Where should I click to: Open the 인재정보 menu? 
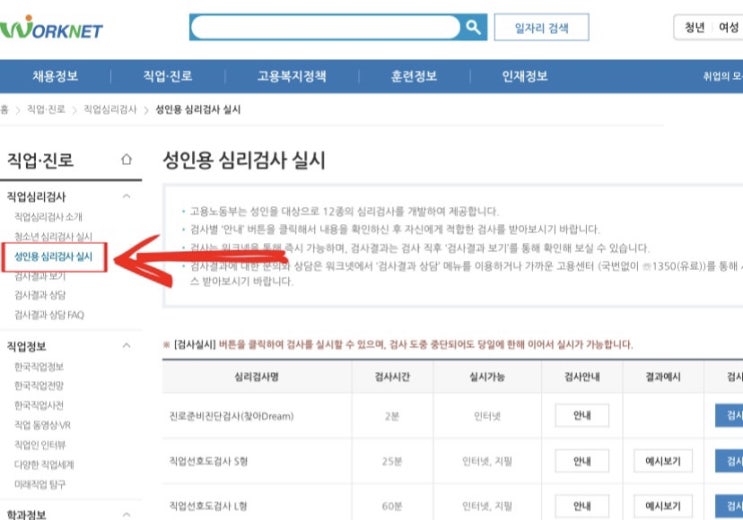[525, 76]
